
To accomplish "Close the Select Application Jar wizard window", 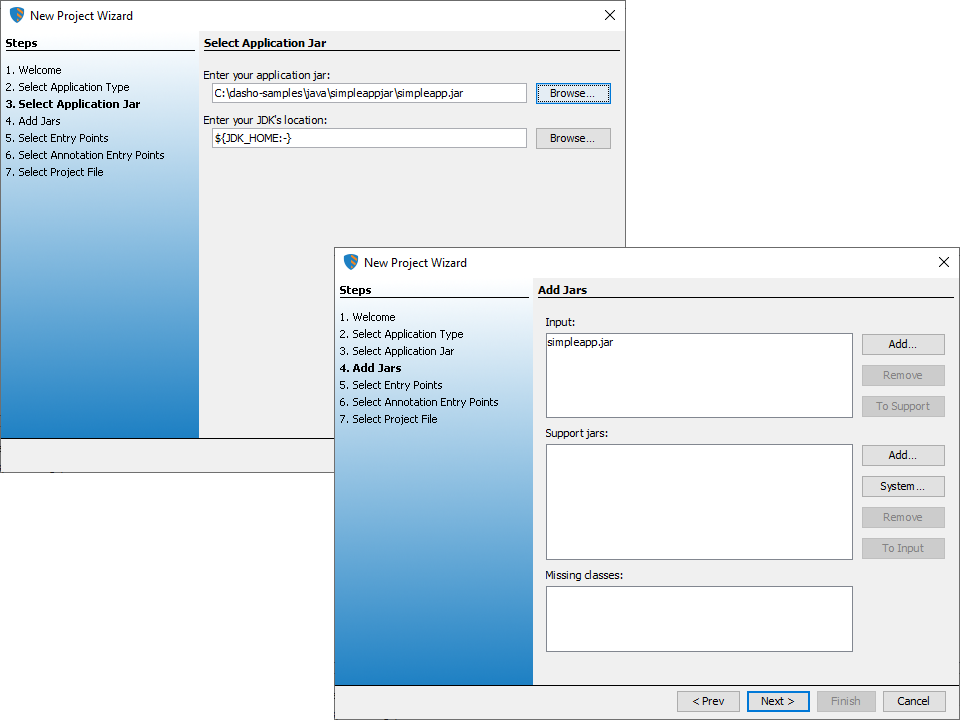I will click(x=610, y=15).
